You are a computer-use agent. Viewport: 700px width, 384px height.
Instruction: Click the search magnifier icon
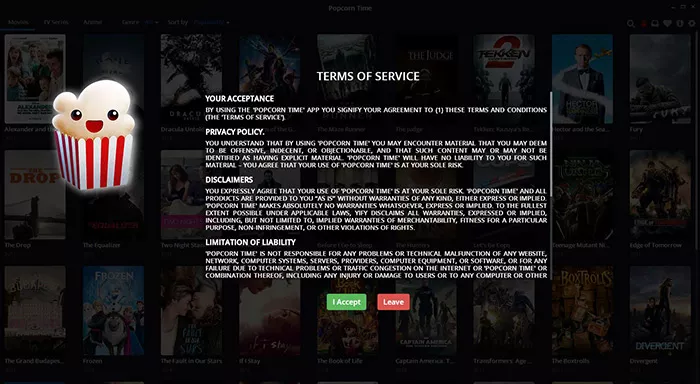click(x=631, y=24)
